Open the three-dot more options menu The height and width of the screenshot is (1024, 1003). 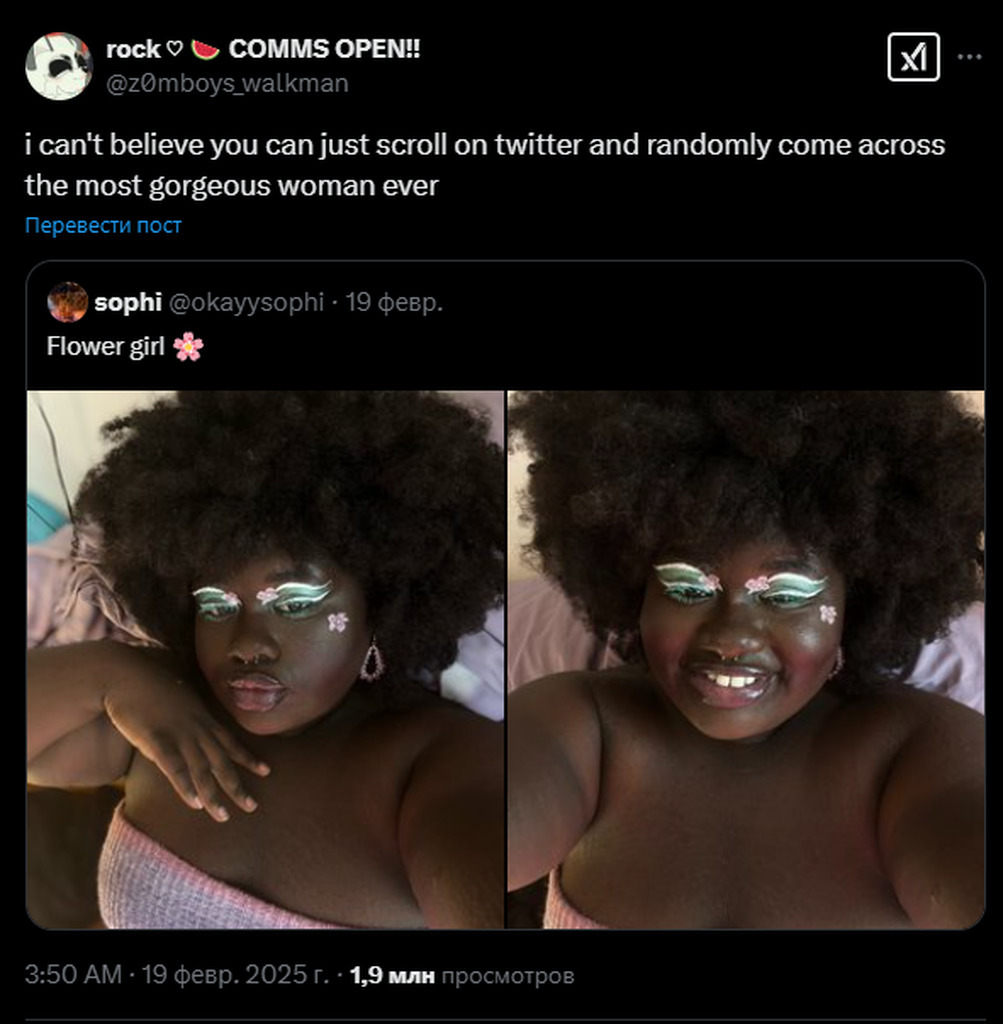(969, 57)
